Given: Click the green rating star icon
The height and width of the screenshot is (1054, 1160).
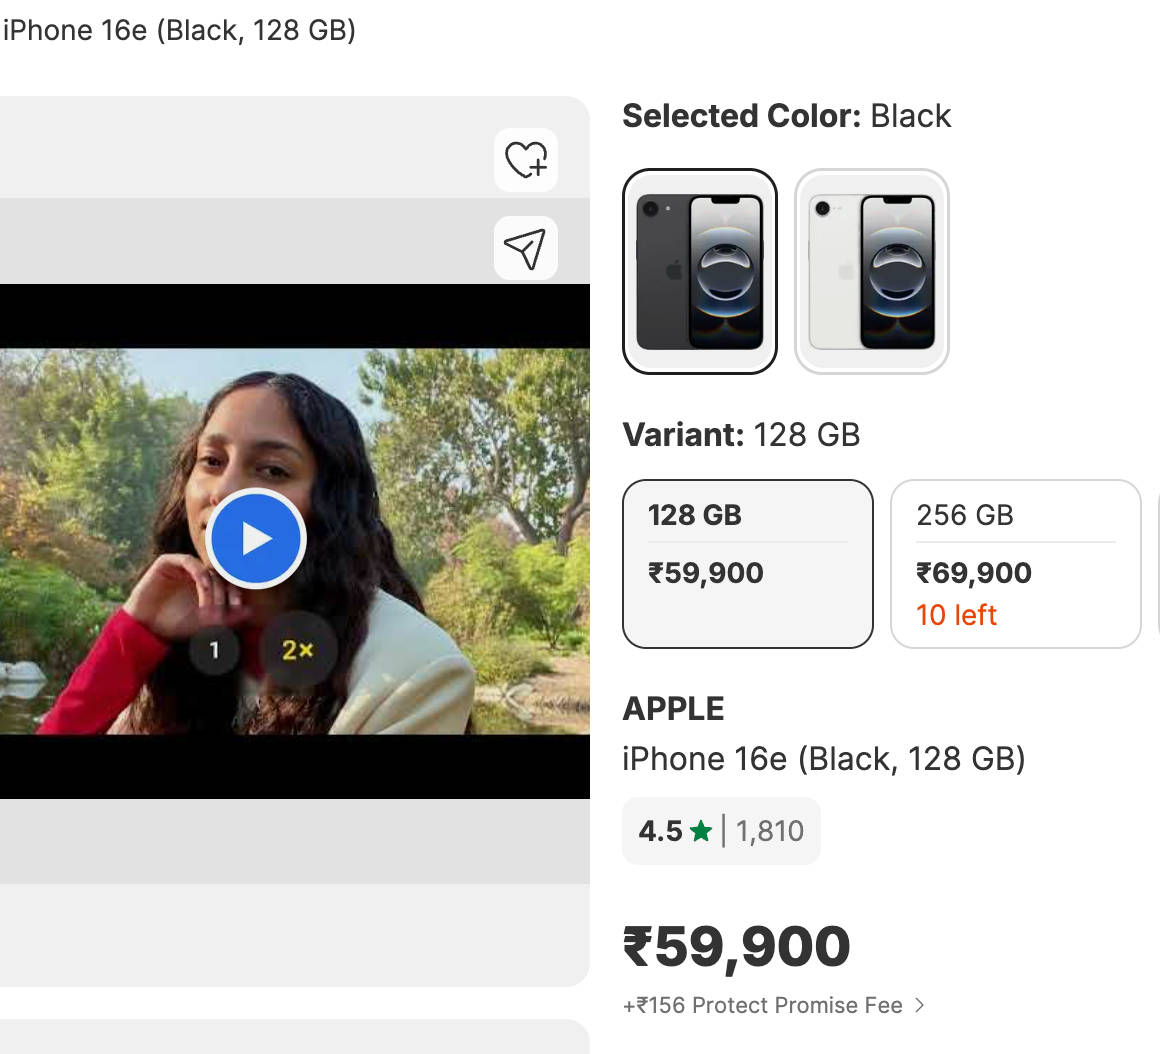Looking at the screenshot, I should 701,831.
